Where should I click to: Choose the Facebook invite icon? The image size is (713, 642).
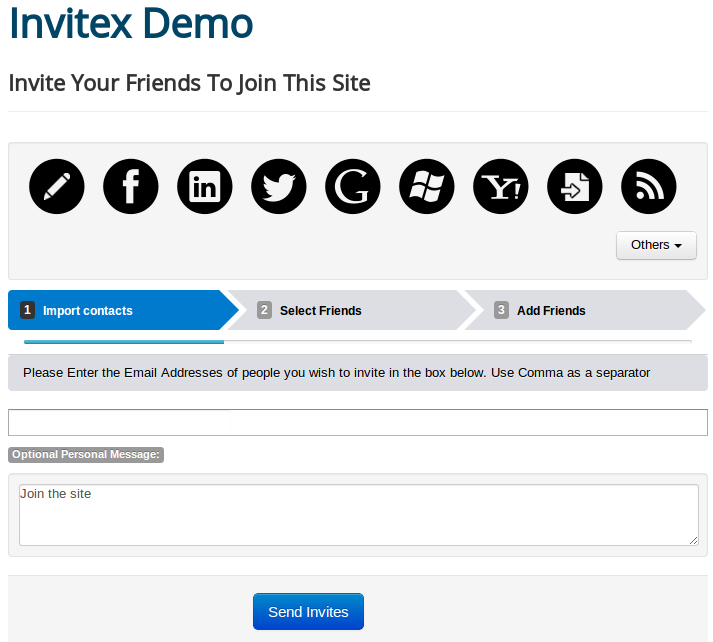click(x=131, y=186)
